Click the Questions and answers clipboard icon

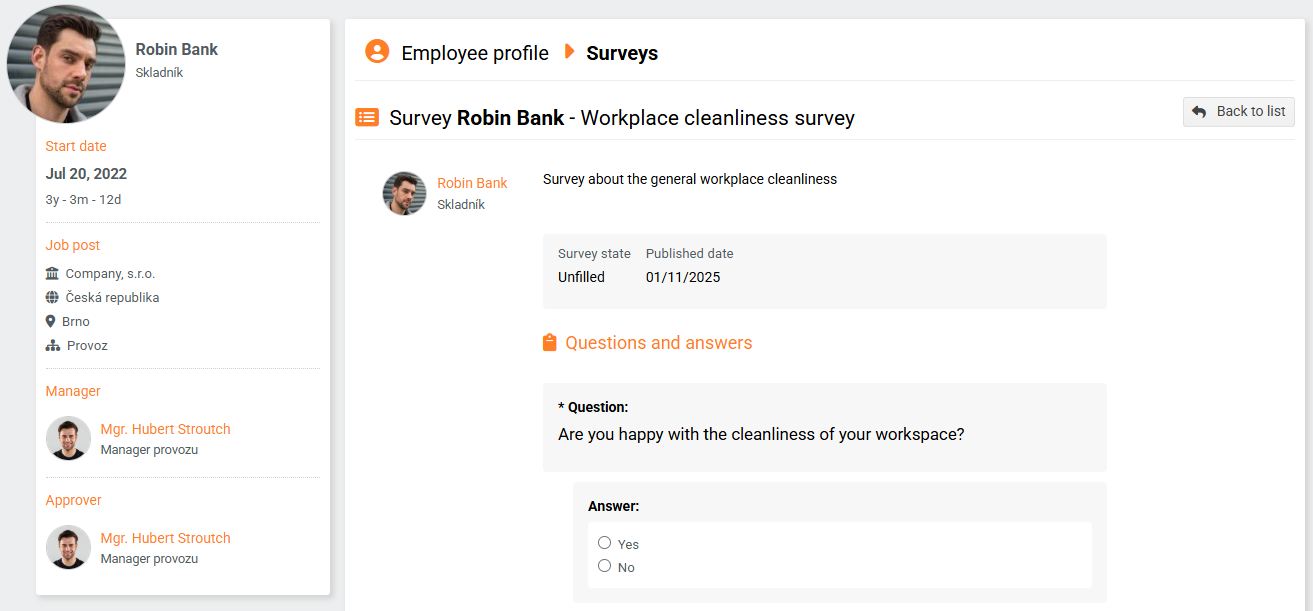[x=549, y=343]
